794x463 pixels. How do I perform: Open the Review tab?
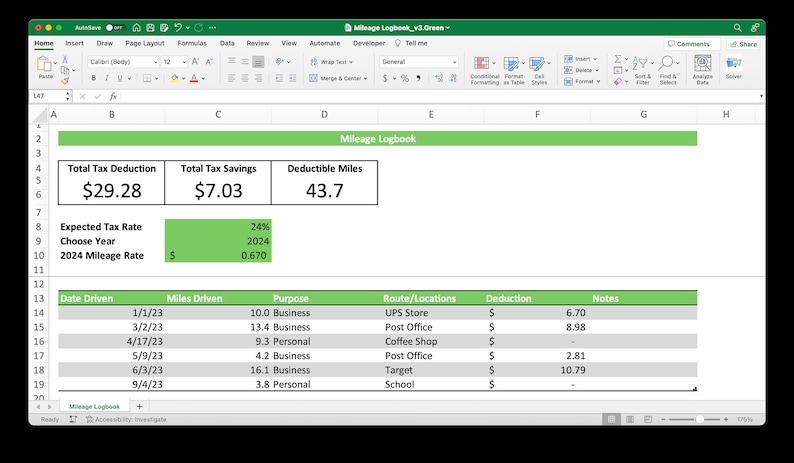[258, 44]
